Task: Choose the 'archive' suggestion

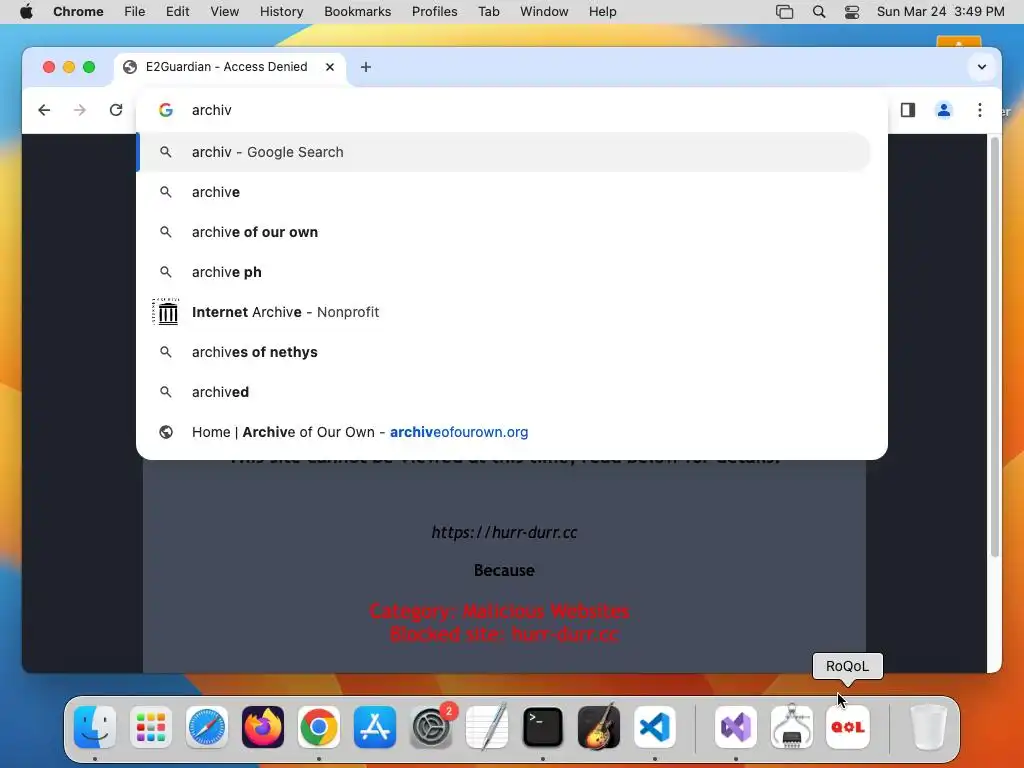Action: [x=504, y=192]
